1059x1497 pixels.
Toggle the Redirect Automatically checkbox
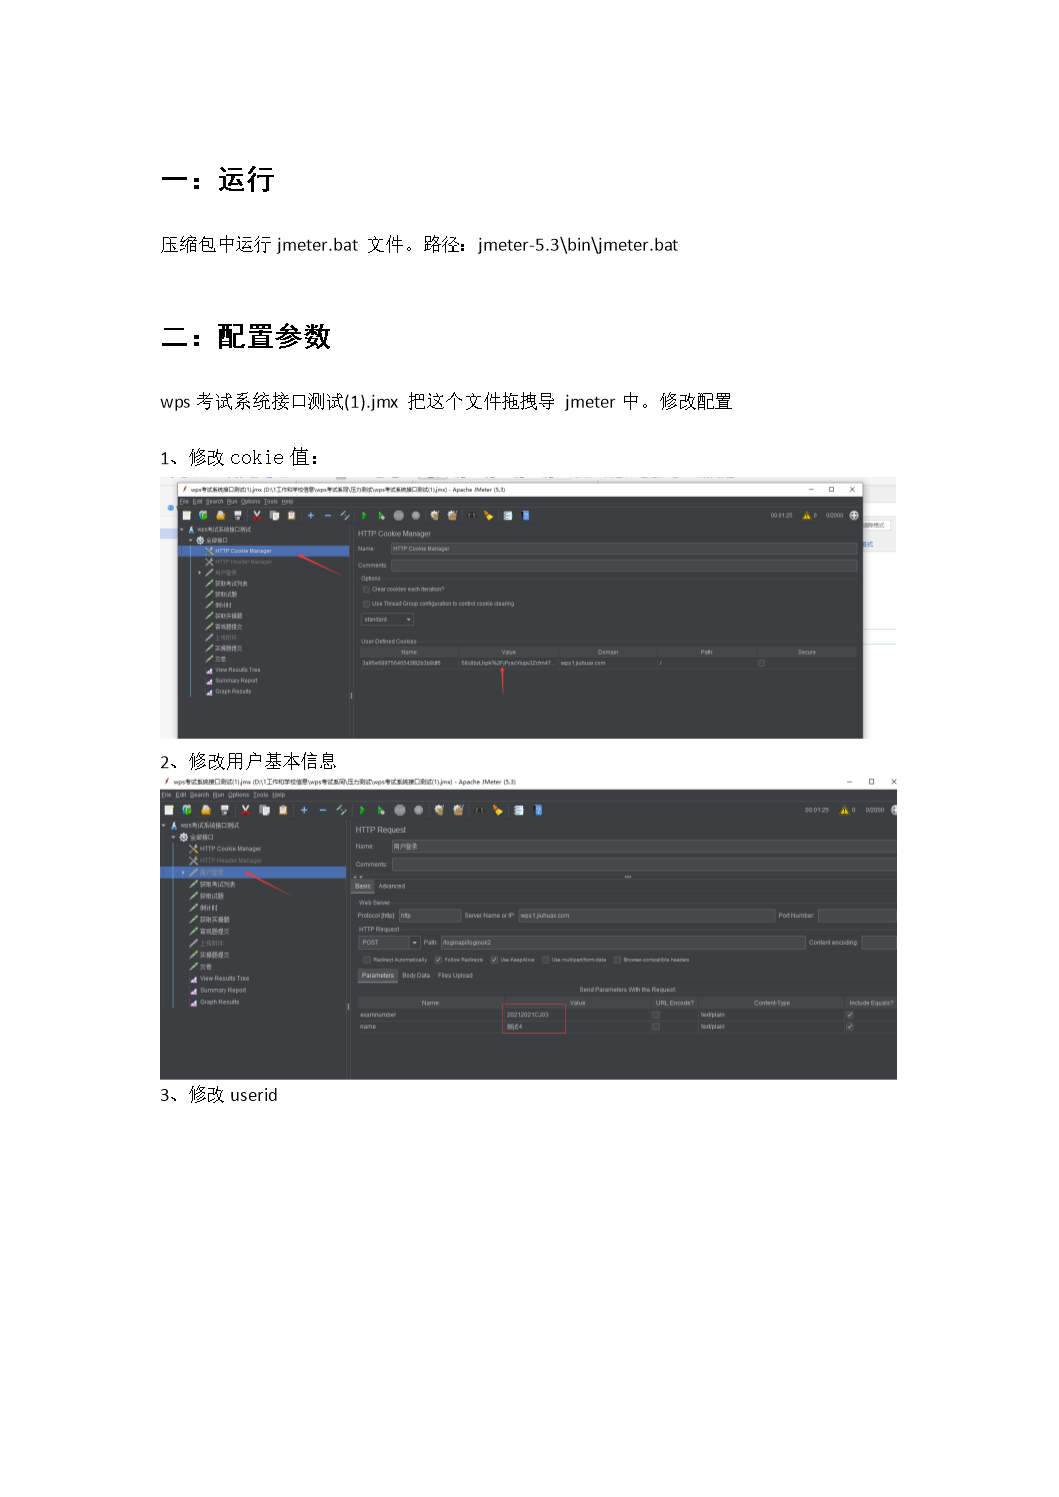point(367,960)
